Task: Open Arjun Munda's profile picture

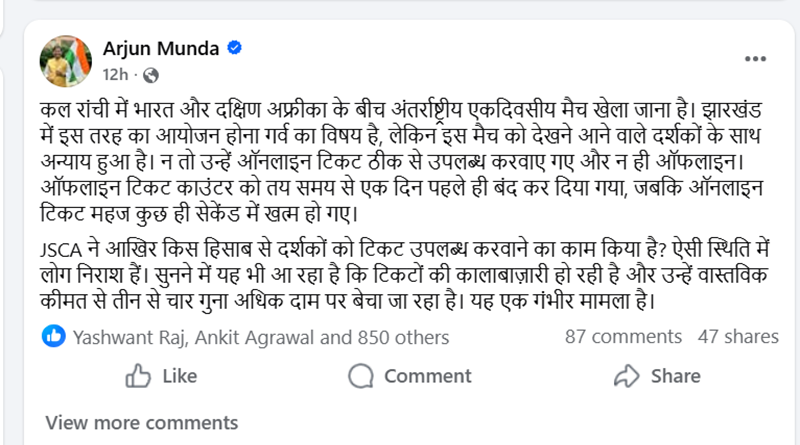Action: 66,61
